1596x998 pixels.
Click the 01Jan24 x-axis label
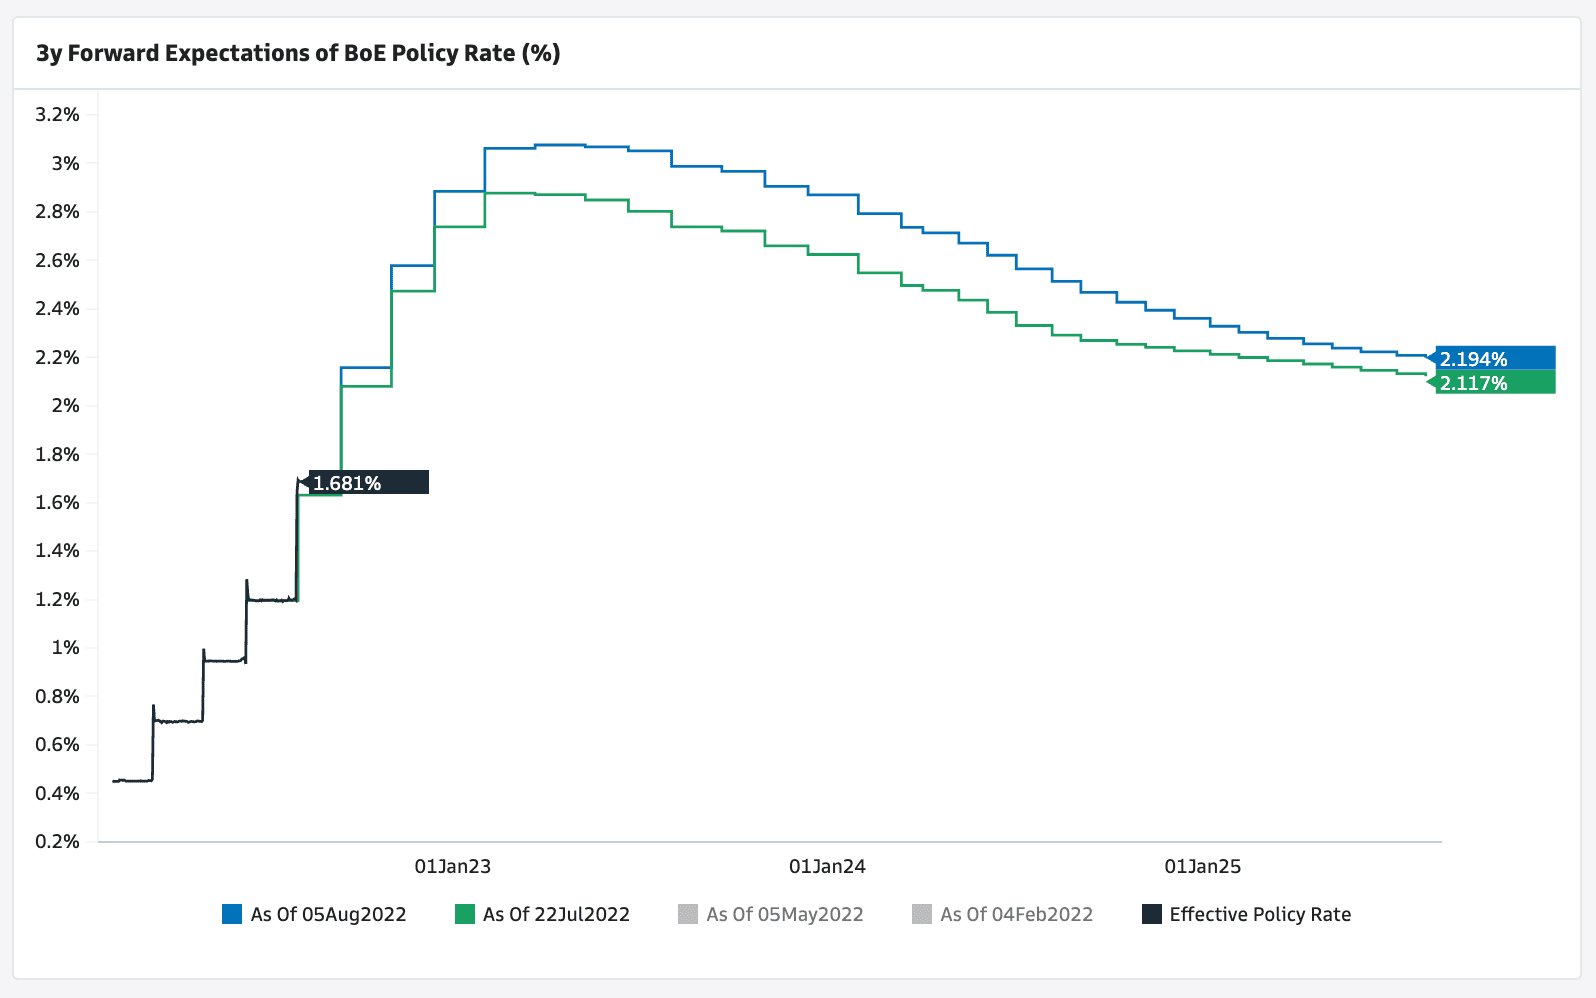click(827, 866)
